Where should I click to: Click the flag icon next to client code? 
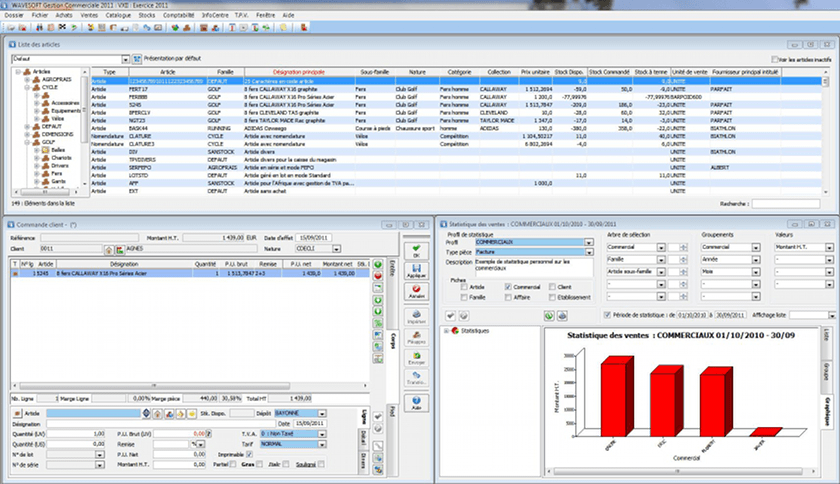[119, 250]
